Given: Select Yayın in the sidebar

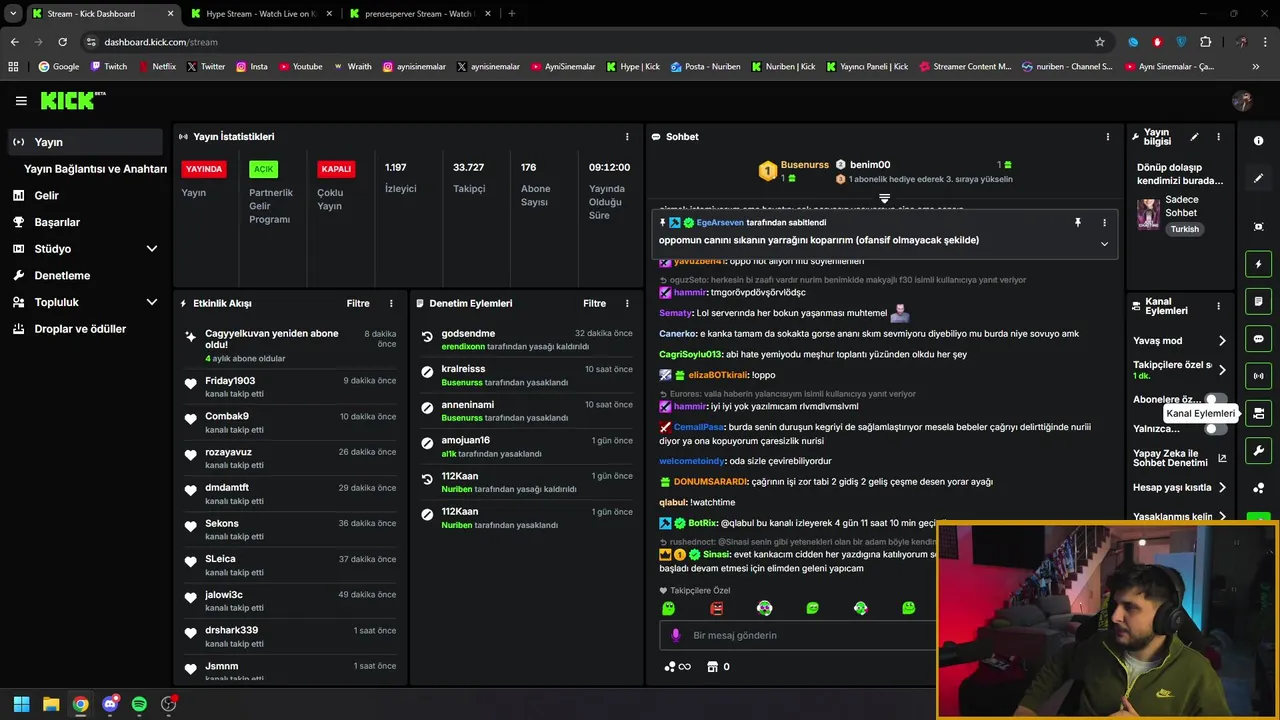Looking at the screenshot, I should pyautogui.click(x=85, y=142).
